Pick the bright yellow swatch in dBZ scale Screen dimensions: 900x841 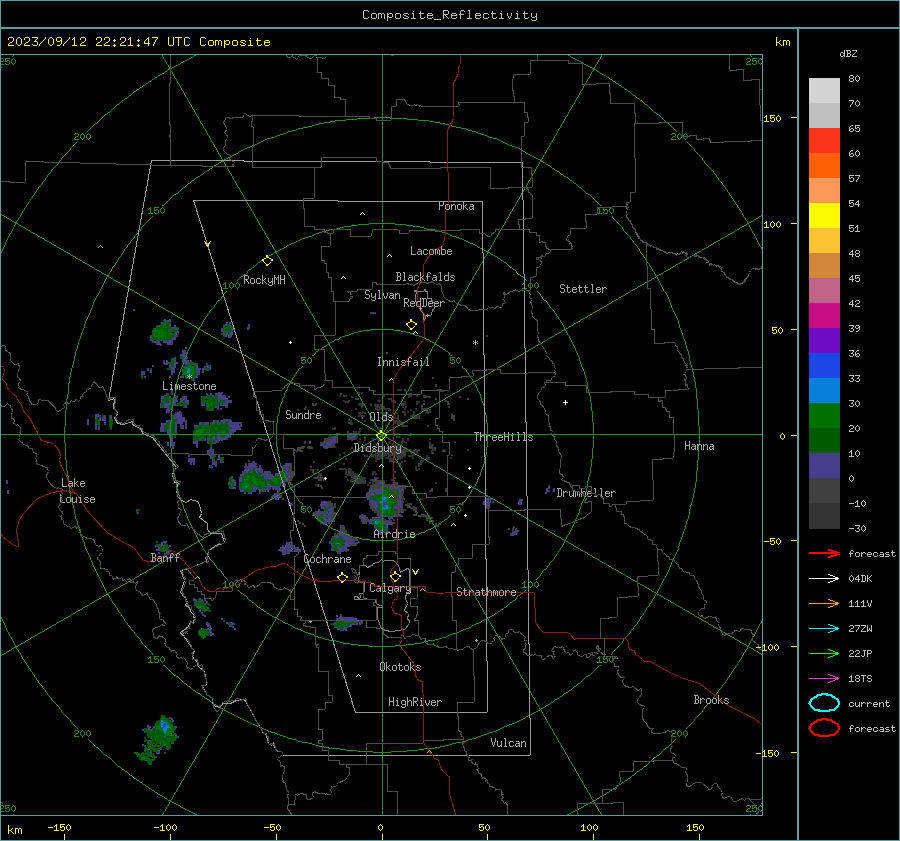824,215
